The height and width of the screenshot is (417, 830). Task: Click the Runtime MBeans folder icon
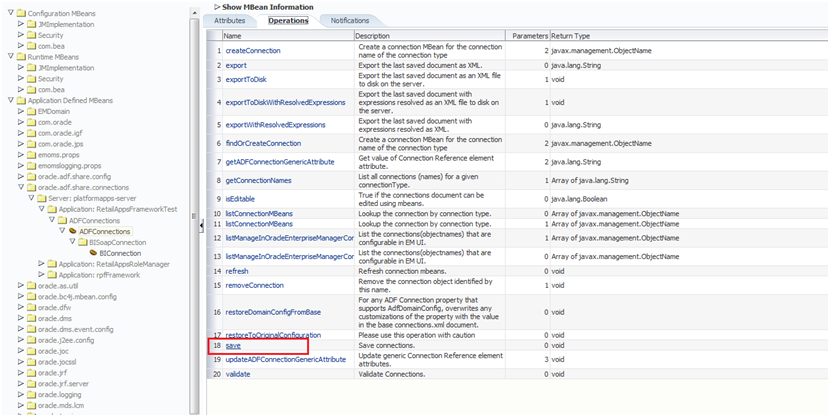21,57
